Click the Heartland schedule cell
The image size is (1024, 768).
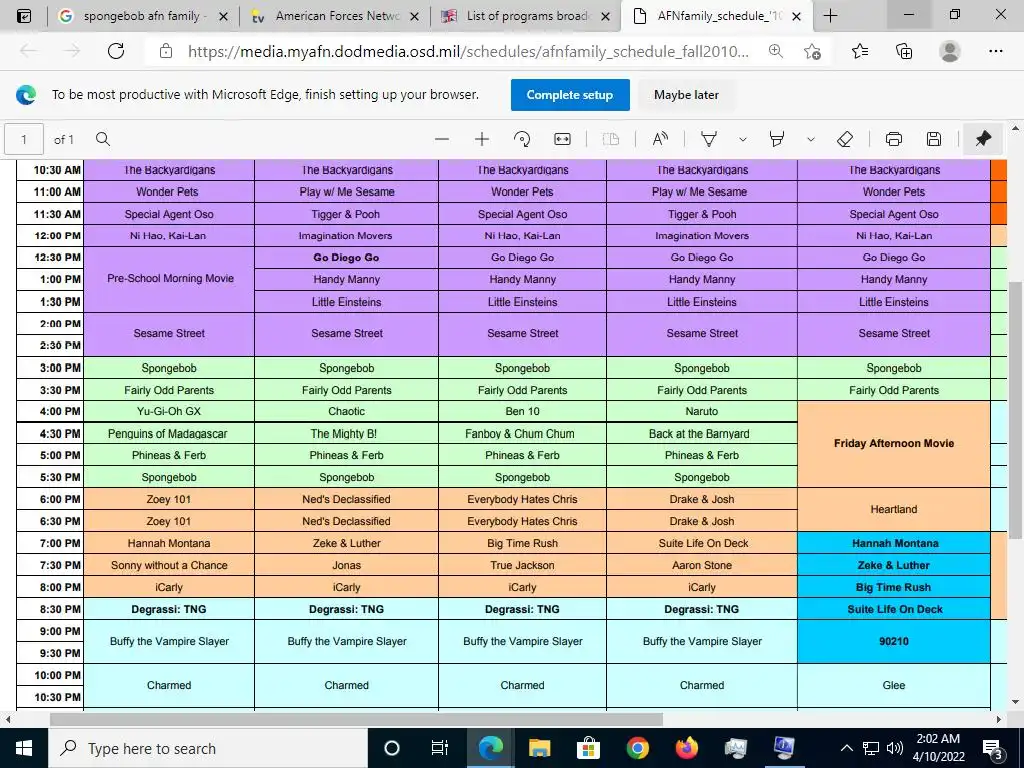pos(894,509)
